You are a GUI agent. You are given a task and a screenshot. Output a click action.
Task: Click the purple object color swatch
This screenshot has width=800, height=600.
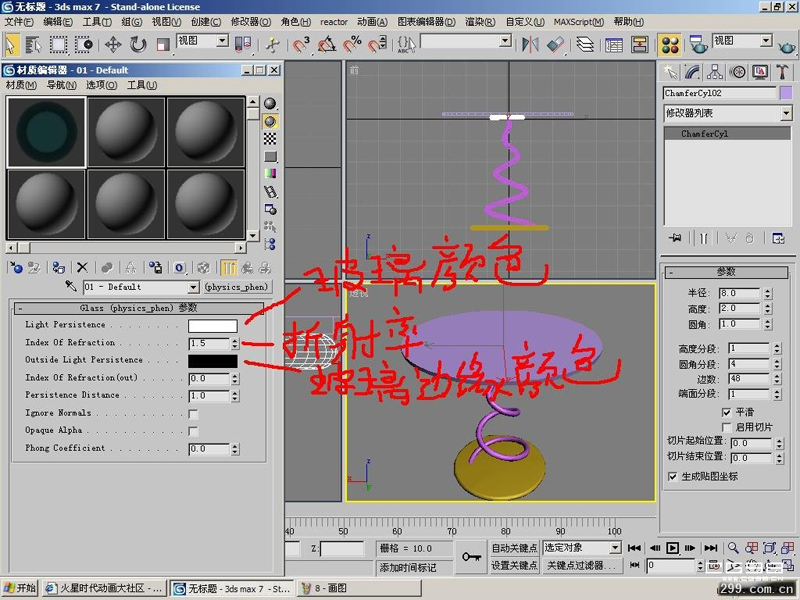tap(786, 93)
